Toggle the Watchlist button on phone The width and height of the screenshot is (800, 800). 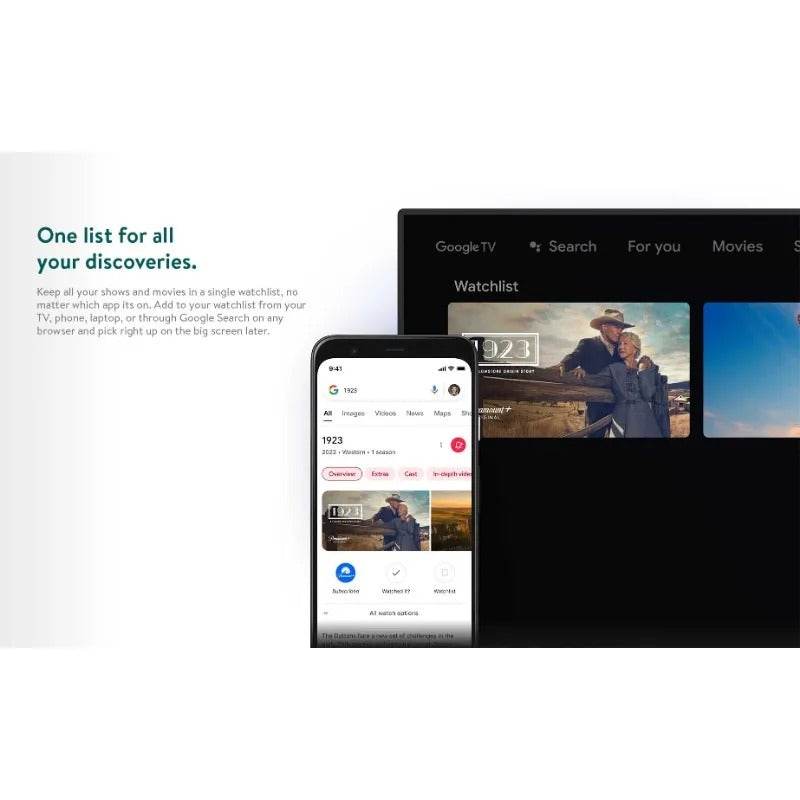[x=445, y=573]
